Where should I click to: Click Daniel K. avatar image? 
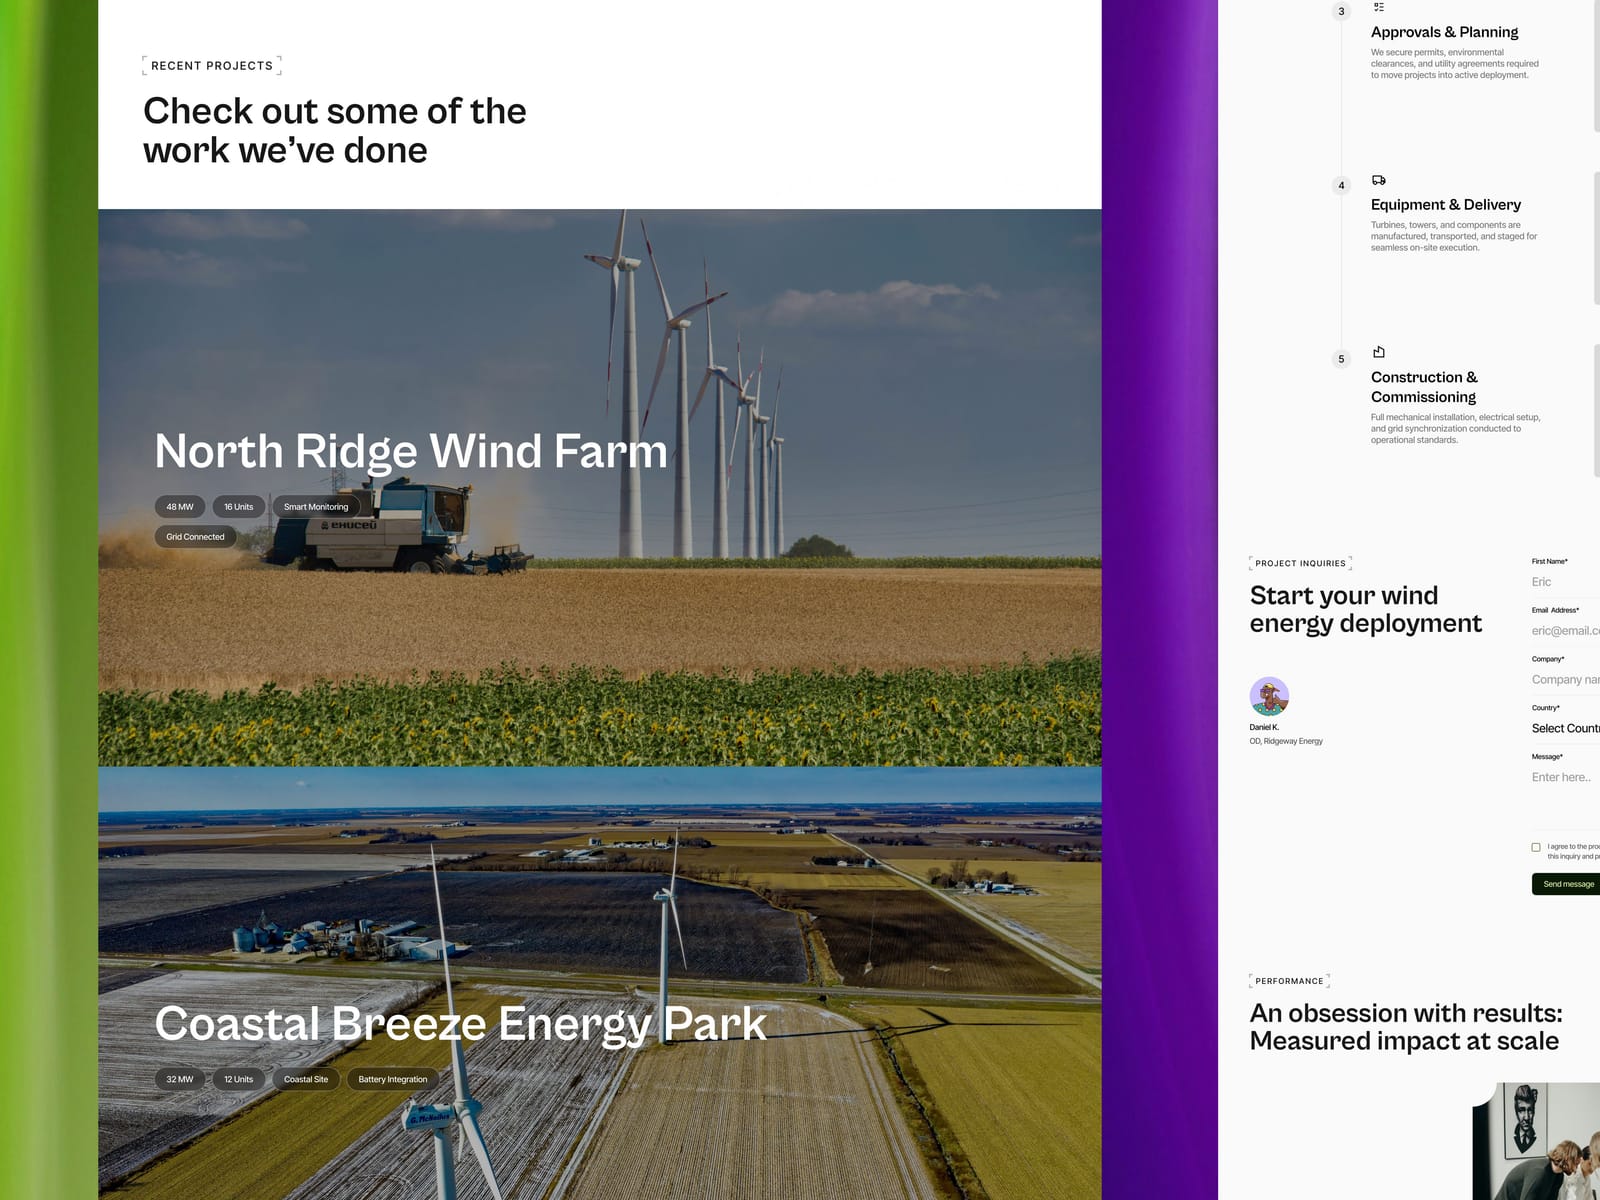[1269, 696]
